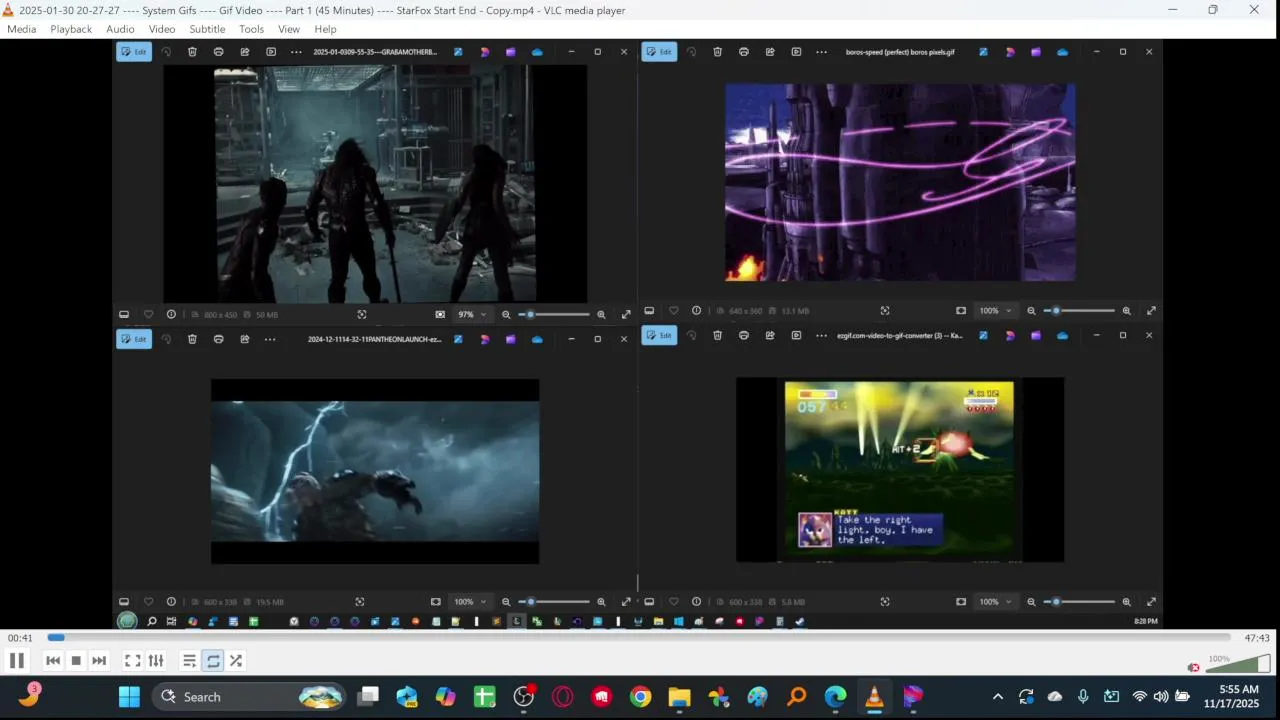1280x720 pixels.
Task: Skip to previous media in VLC
Action: 53,660
